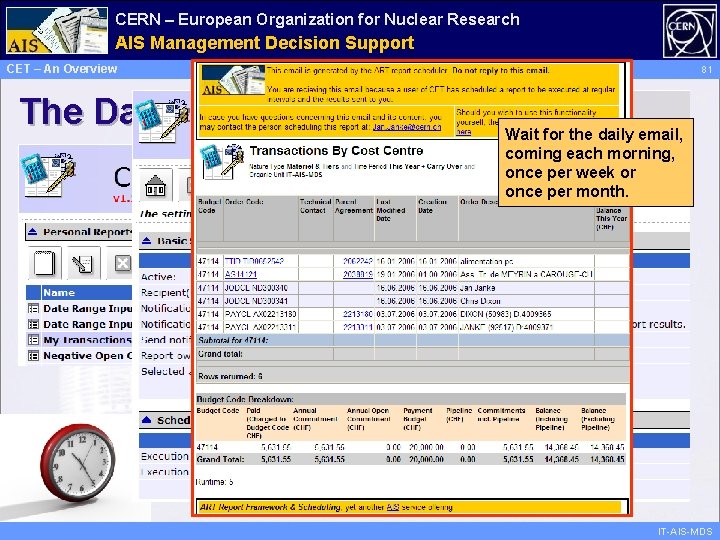The width and height of the screenshot is (720, 540).
Task: Click the JODCL ND300341 order code cell
Action: [x=260, y=301]
